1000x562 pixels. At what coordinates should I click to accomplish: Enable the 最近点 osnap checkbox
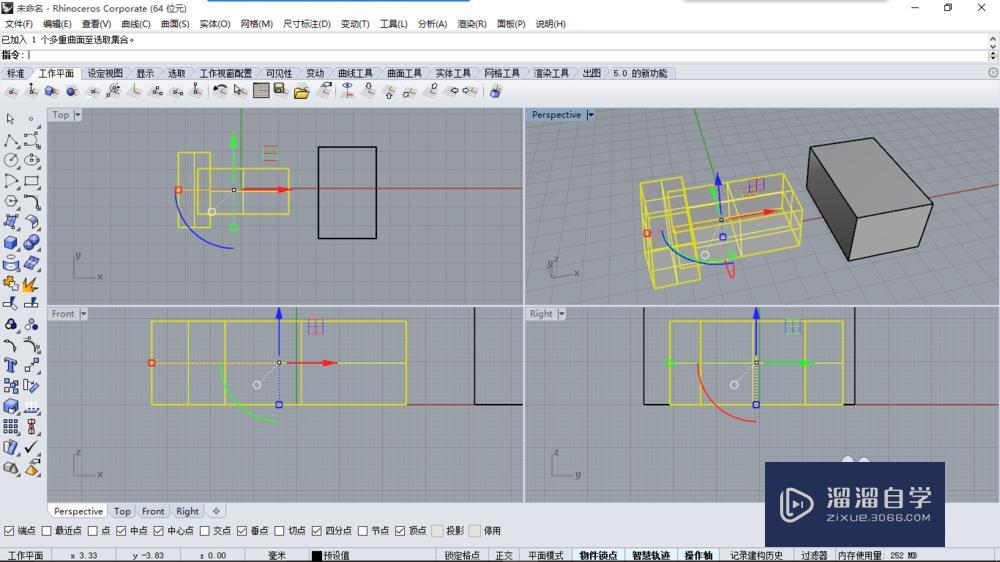(46, 531)
